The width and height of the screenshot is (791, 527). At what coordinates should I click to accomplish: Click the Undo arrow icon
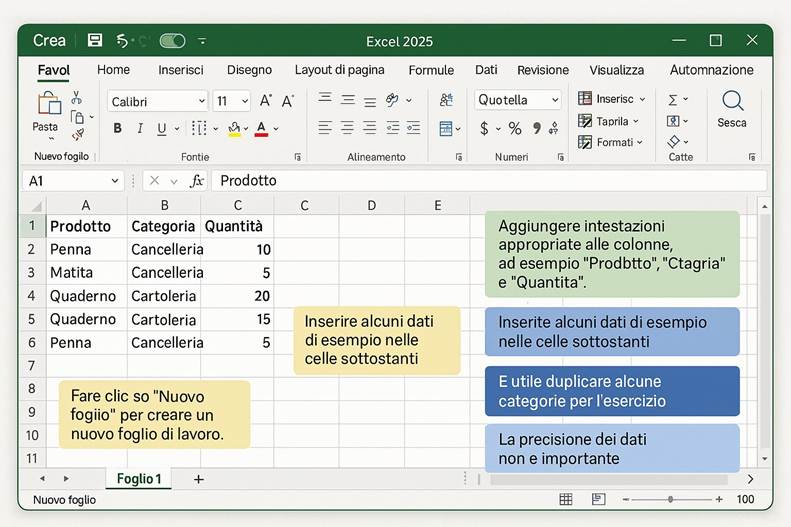122,41
